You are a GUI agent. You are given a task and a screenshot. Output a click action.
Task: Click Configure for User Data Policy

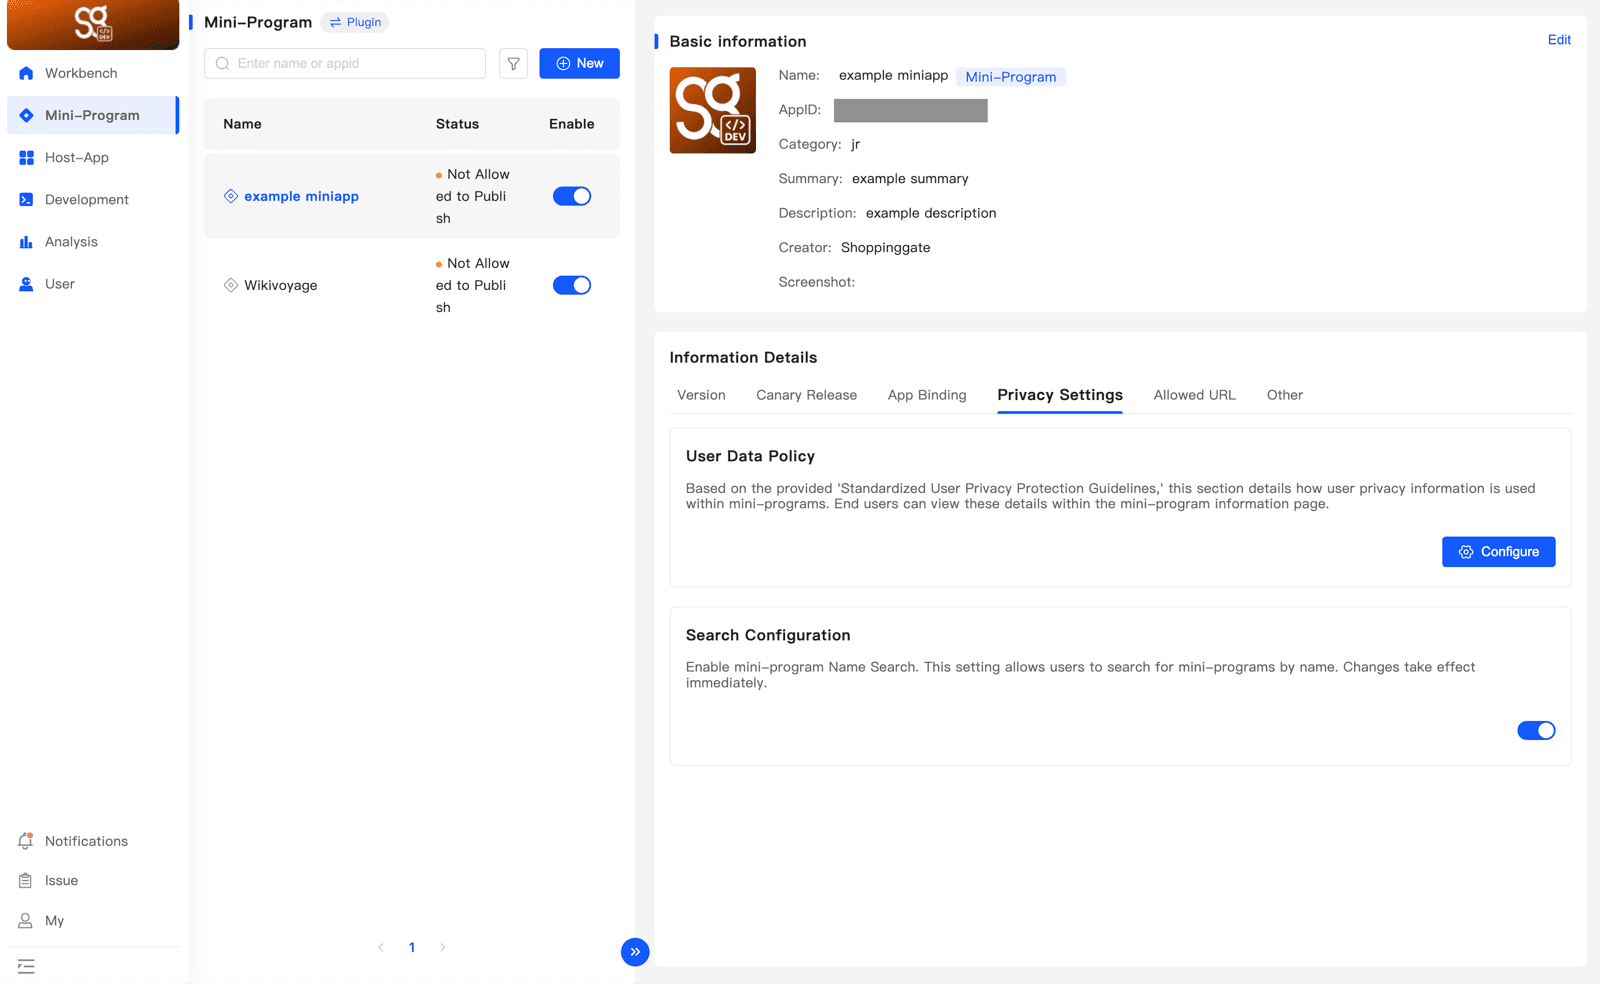(x=1498, y=552)
